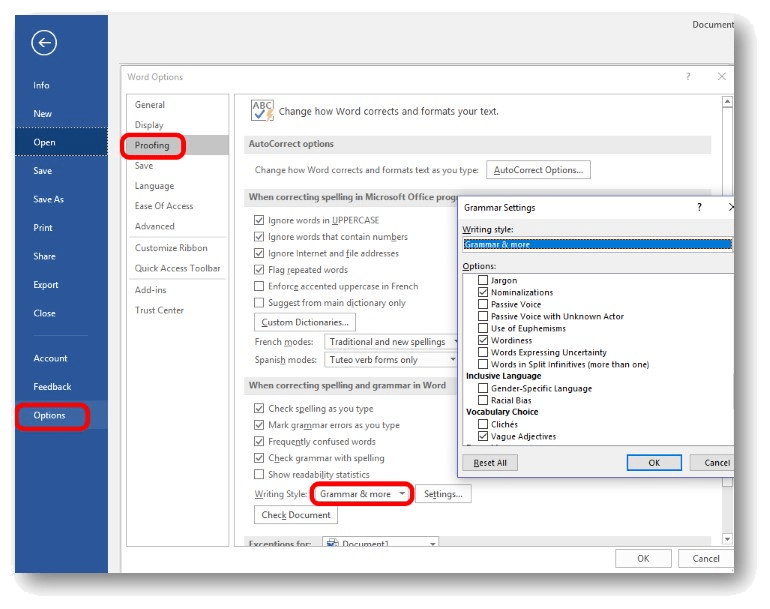The height and width of the screenshot is (609, 770).
Task: Click the ABC proofing checkmark icon
Action: tap(262, 110)
